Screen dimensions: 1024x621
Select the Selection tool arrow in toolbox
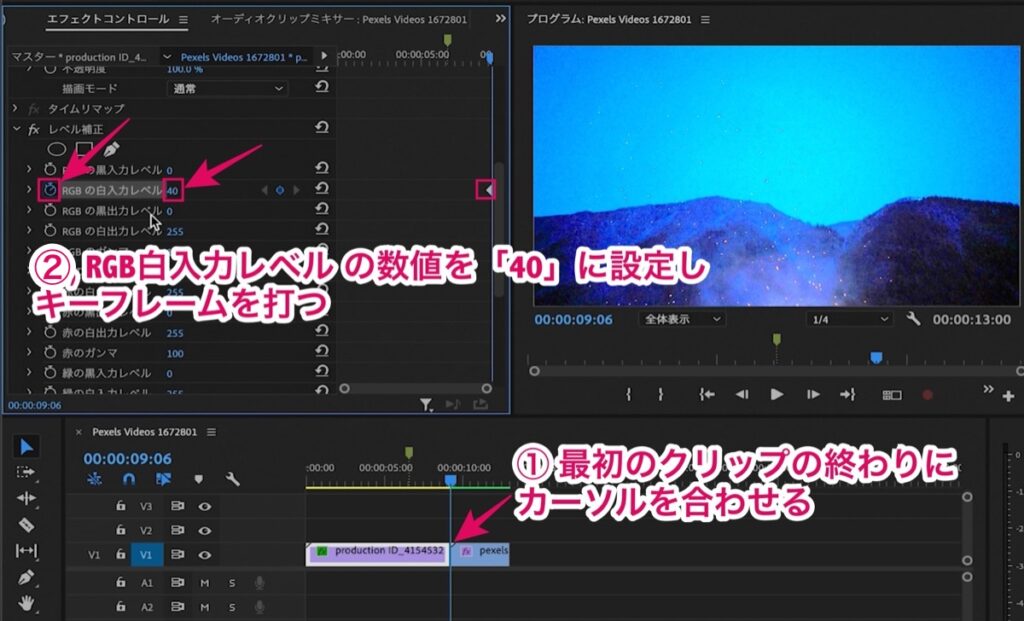[26, 447]
